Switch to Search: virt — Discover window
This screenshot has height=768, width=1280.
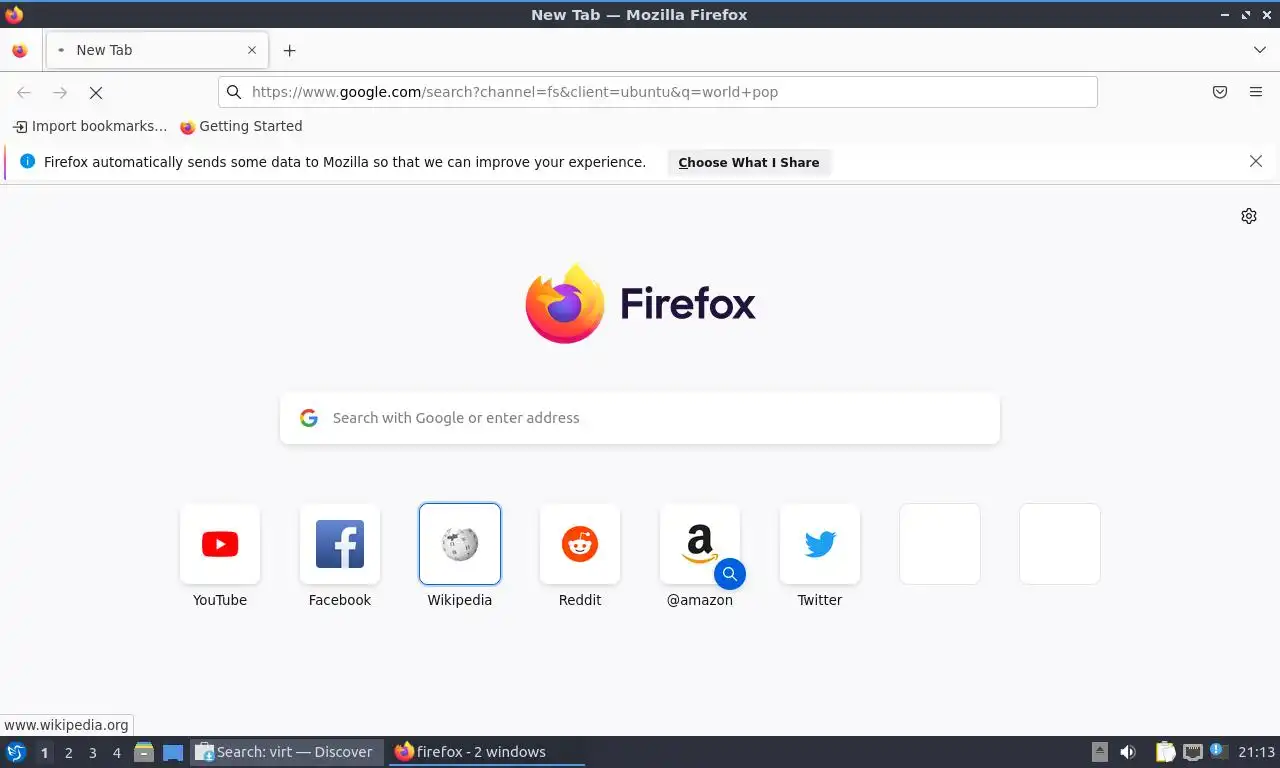coord(287,752)
